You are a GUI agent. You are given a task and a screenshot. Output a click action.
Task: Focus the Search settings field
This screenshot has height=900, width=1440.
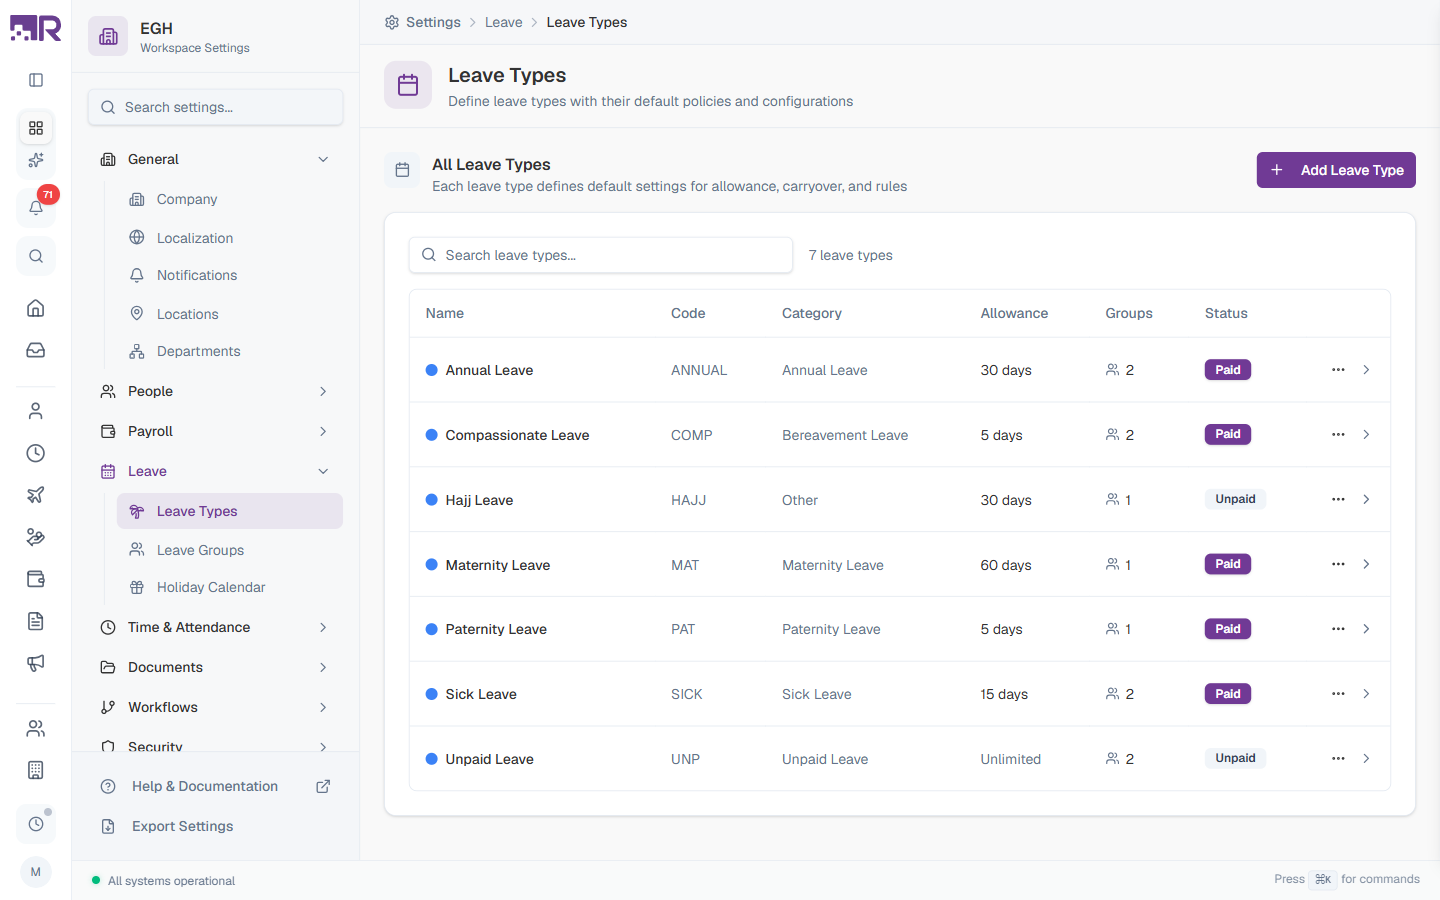point(215,107)
